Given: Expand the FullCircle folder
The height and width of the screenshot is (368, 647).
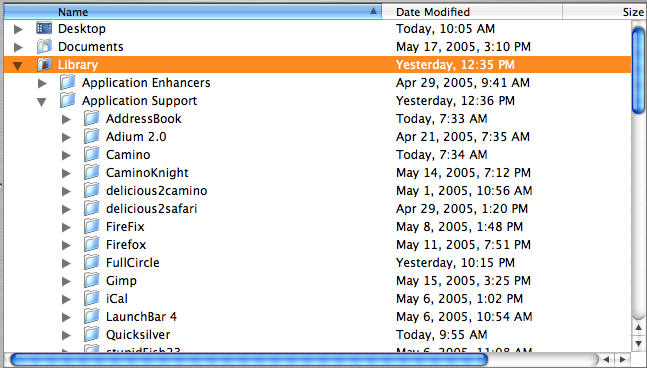Looking at the screenshot, I should click(x=66, y=263).
